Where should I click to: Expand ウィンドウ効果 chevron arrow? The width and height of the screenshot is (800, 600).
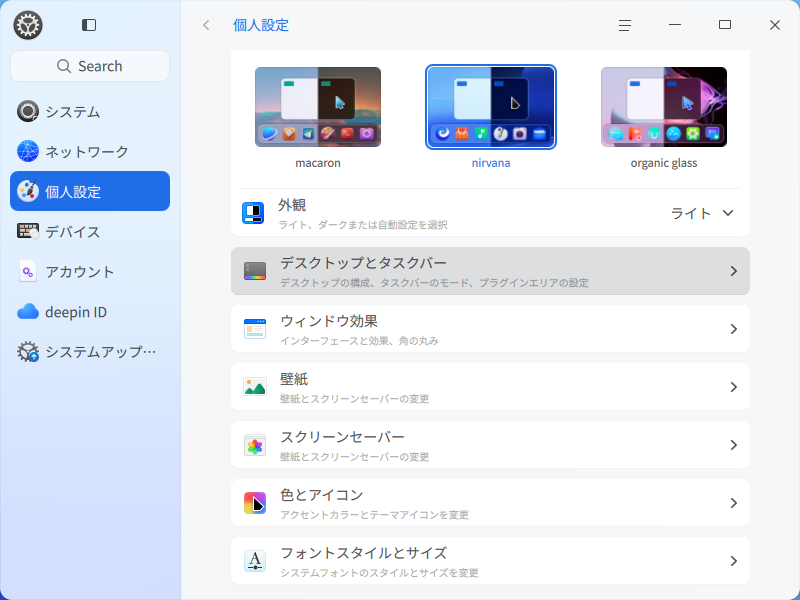tap(734, 329)
